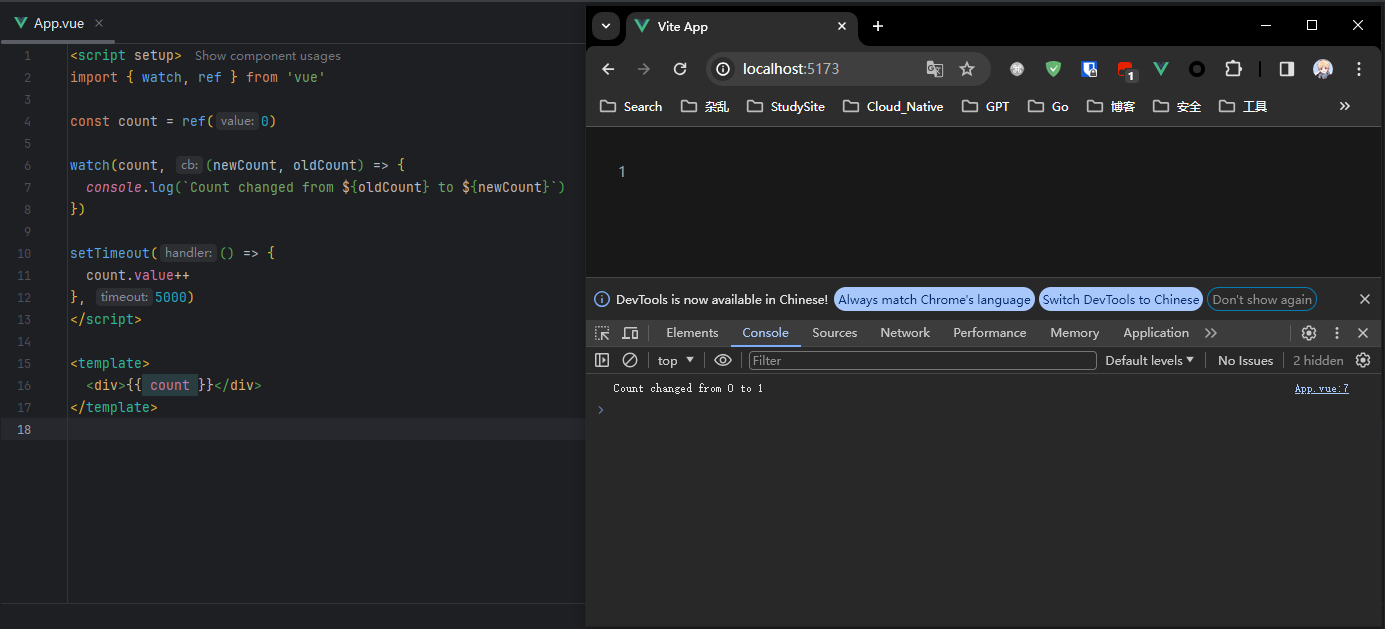Open the top JavaScript context dropdown
Image resolution: width=1385 pixels, height=629 pixels.
coord(676,360)
